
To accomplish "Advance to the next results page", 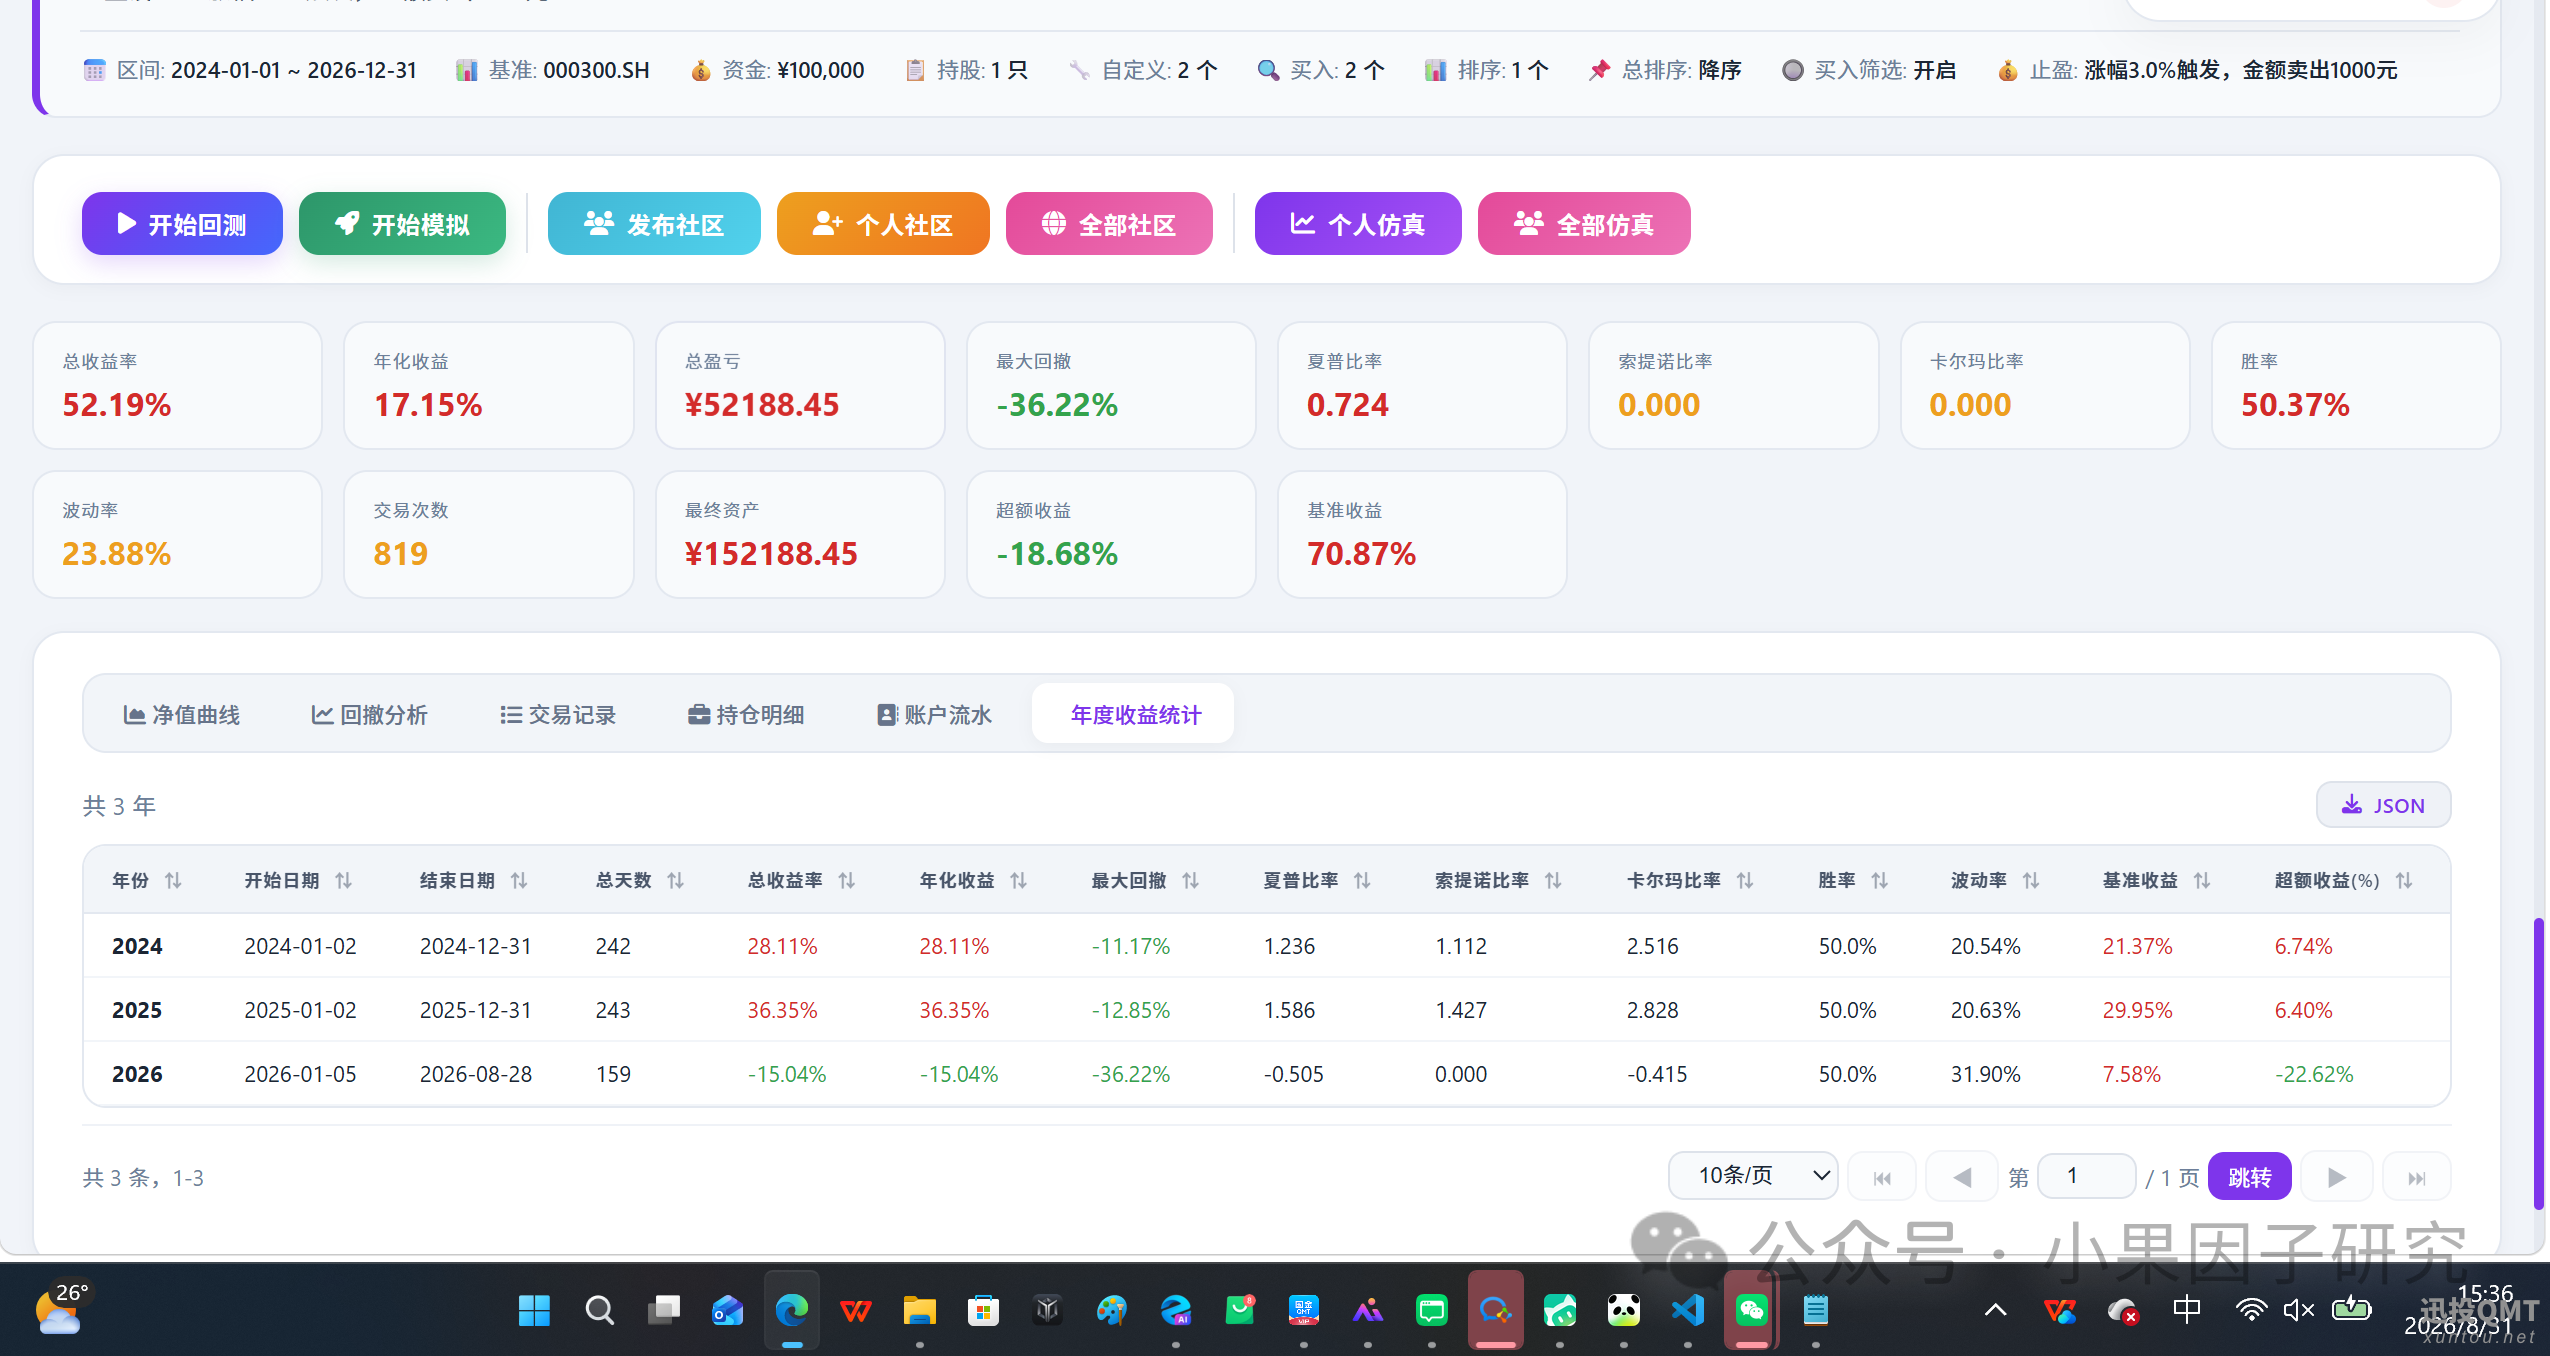I will coord(2336,1177).
